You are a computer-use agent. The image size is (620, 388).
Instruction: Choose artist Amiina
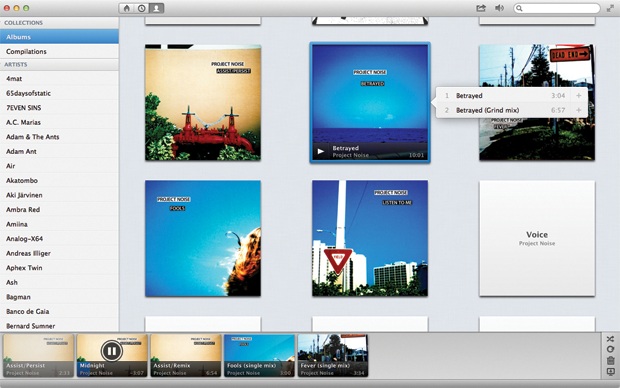point(59,224)
